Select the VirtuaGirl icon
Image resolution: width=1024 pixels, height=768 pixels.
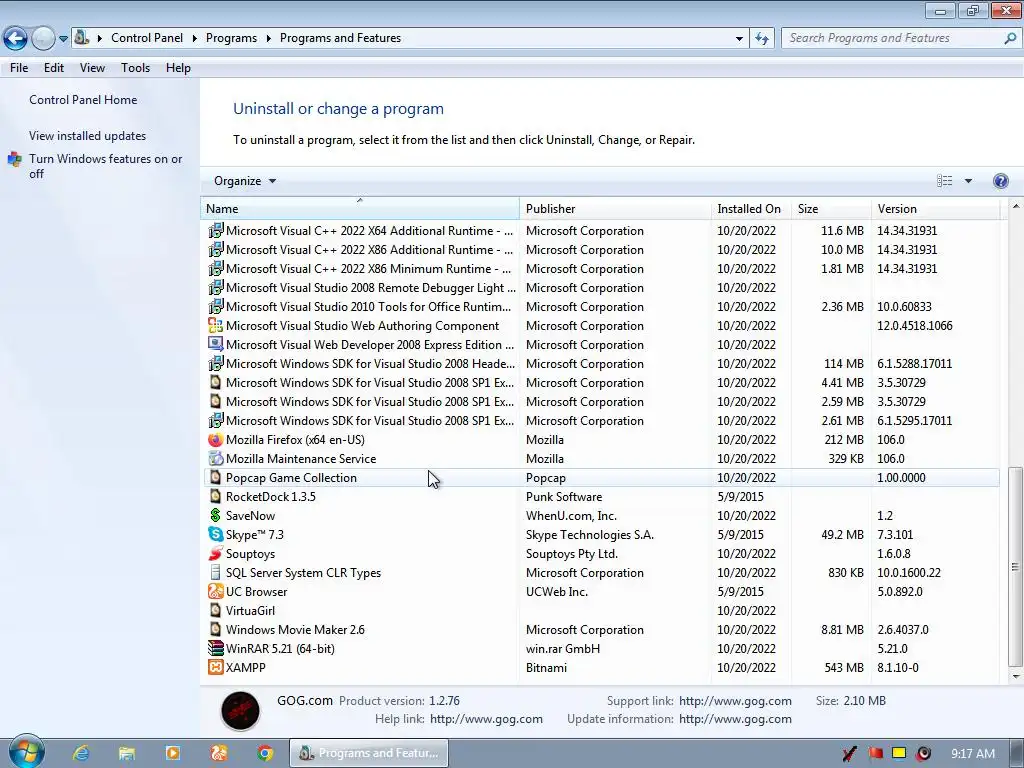click(215, 610)
